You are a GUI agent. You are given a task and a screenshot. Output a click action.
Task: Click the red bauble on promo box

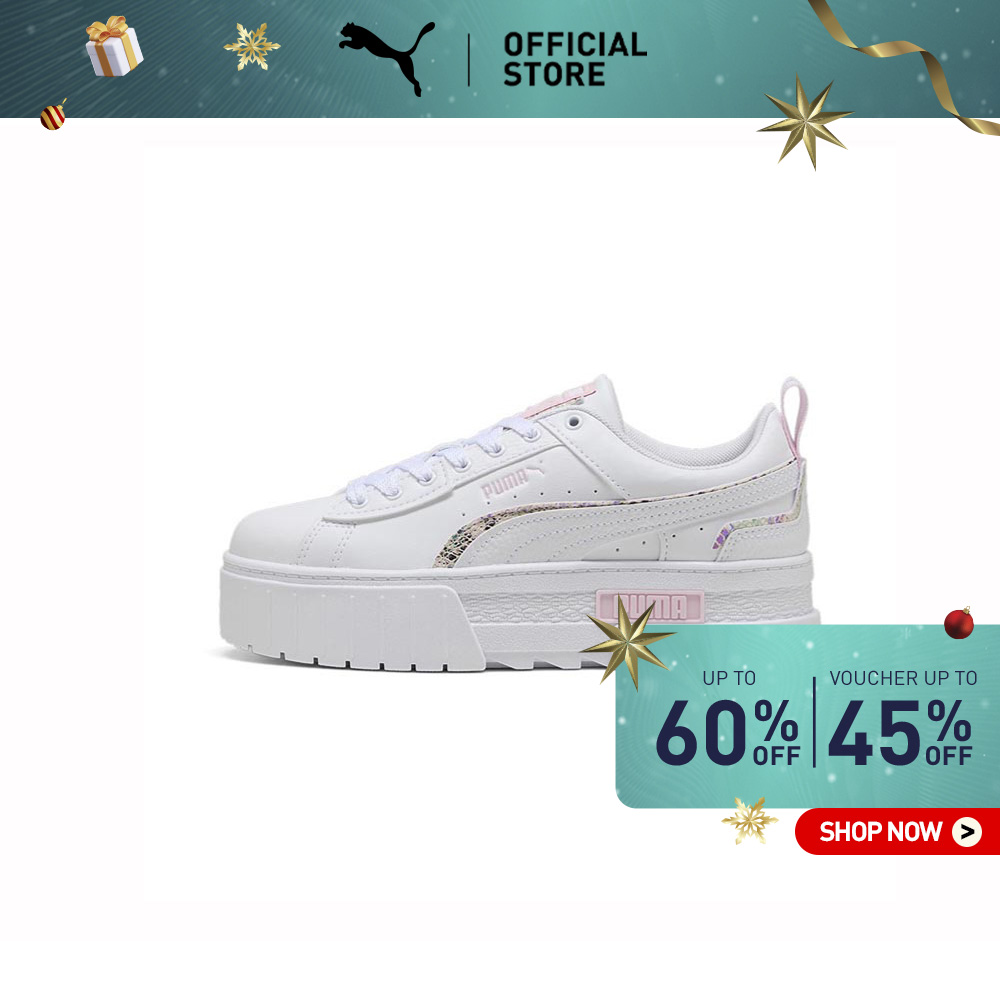[x=959, y=623]
